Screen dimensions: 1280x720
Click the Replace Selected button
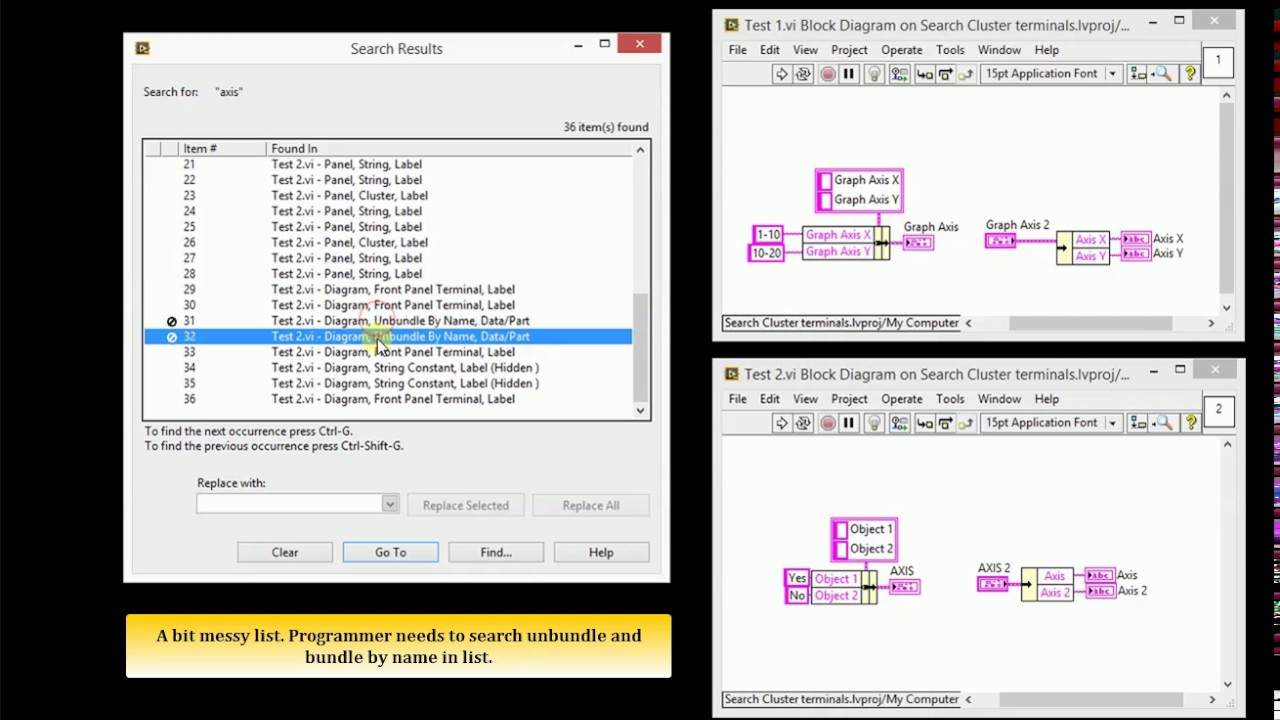(x=466, y=505)
